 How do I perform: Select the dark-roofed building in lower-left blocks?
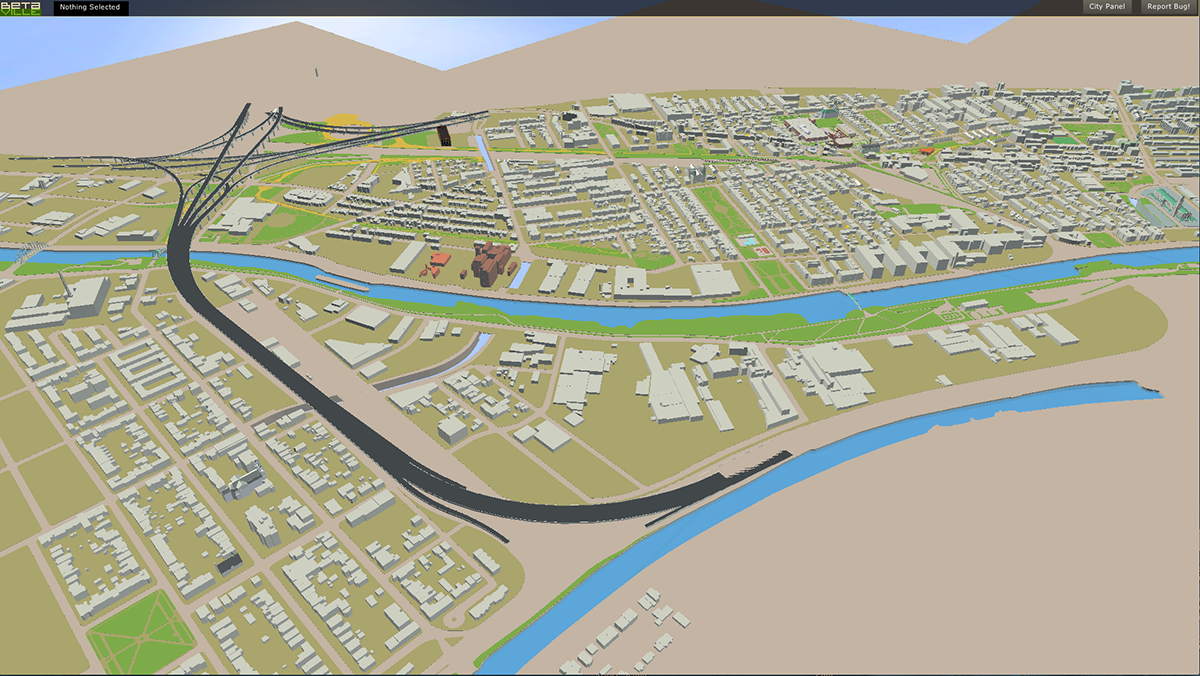(229, 563)
